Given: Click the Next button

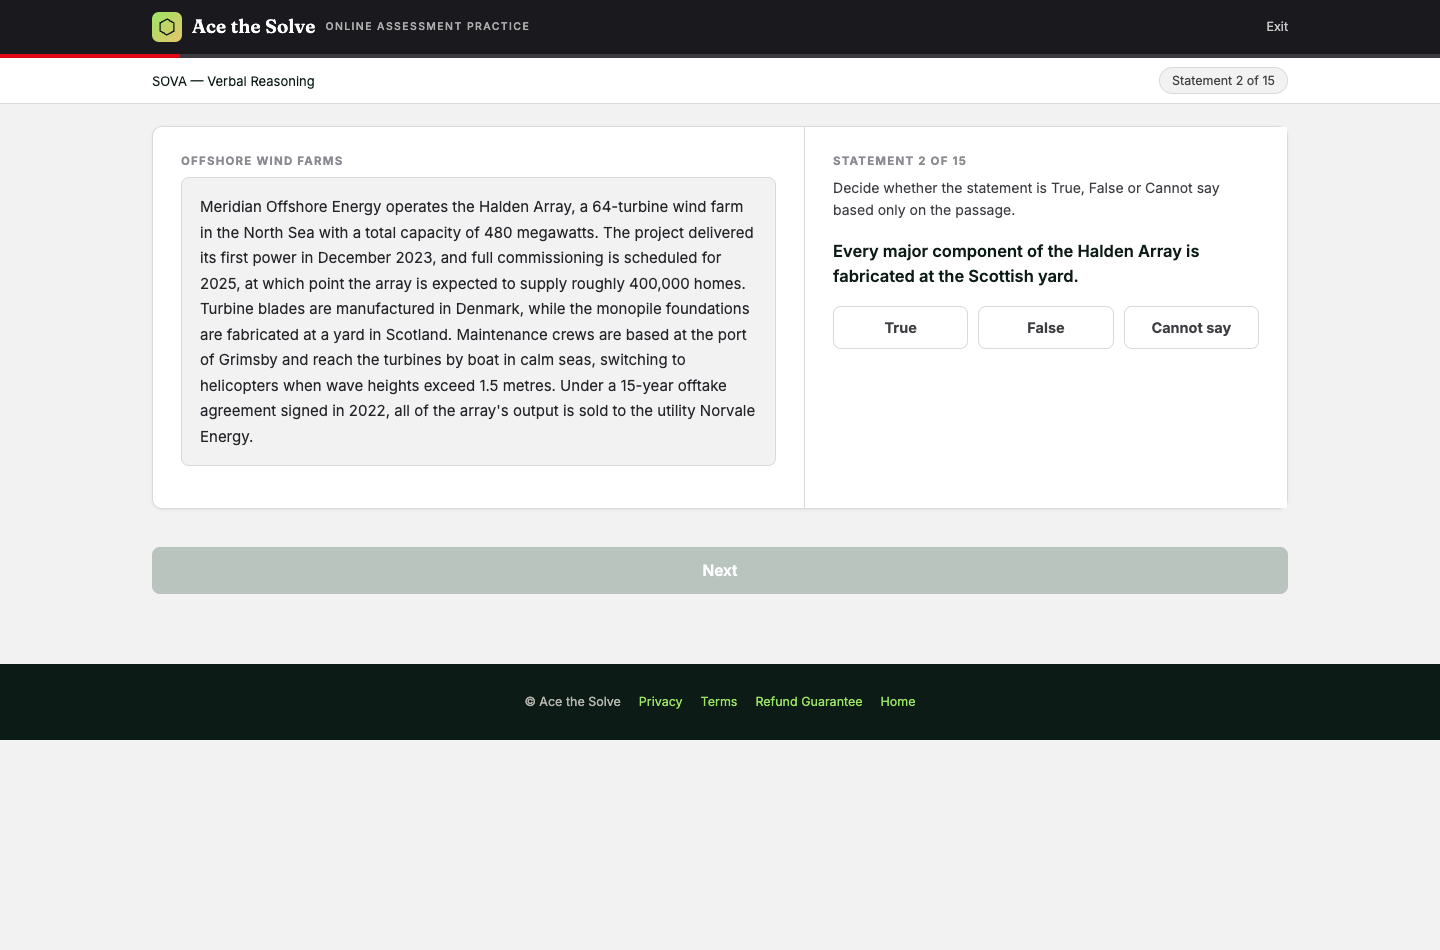Looking at the screenshot, I should [720, 570].
